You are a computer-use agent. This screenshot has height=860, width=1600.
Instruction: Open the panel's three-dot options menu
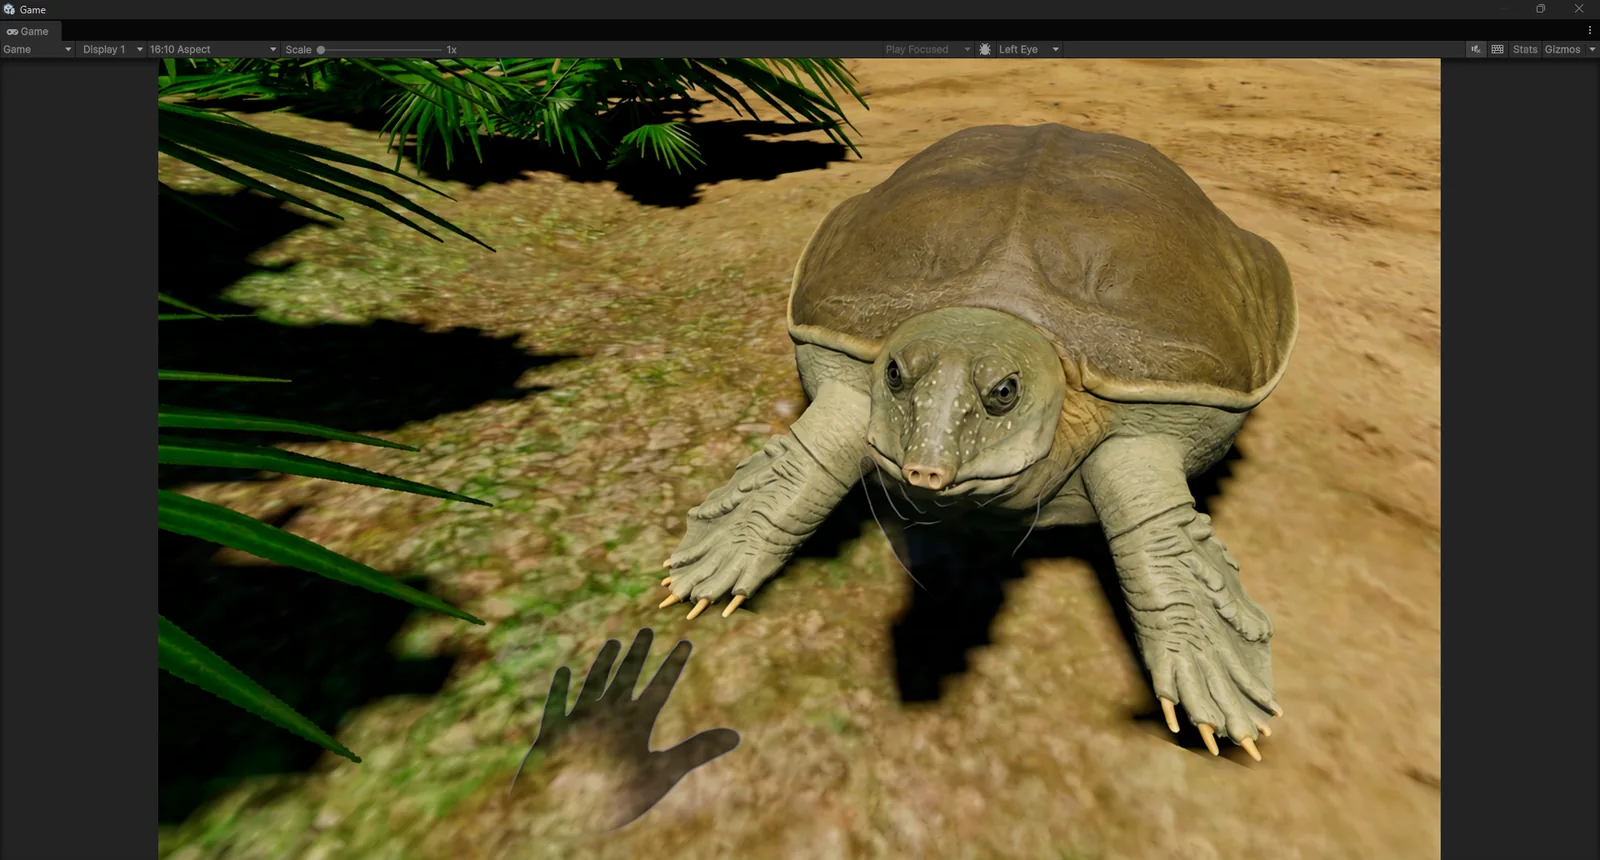pos(1590,30)
